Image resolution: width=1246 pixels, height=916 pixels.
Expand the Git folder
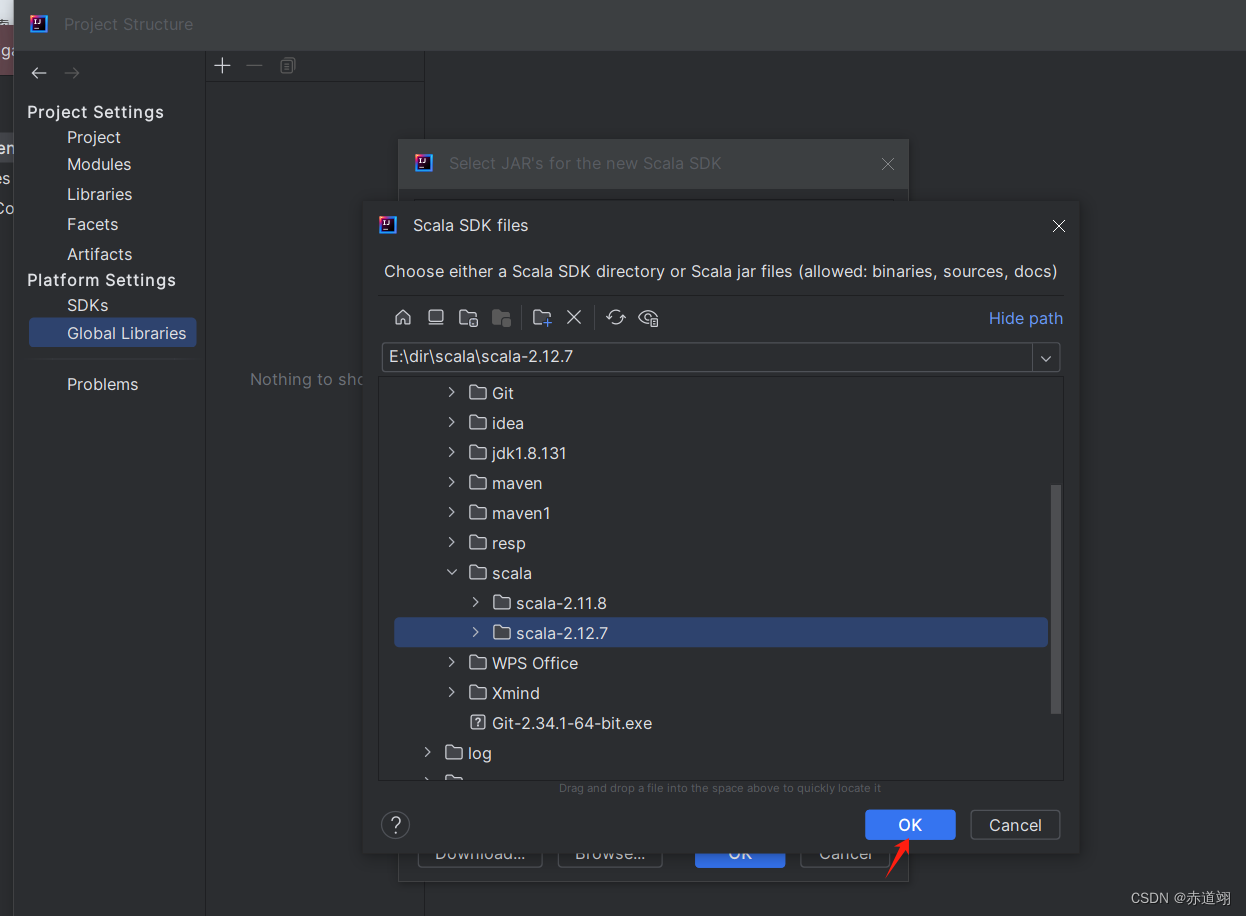click(452, 393)
